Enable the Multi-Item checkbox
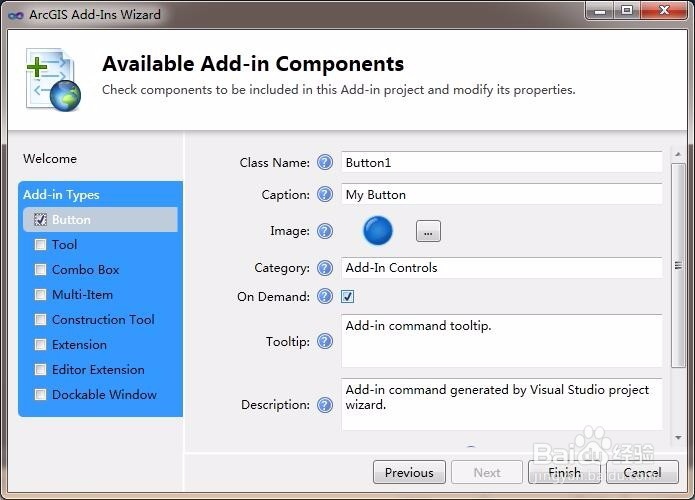This screenshot has height=500, width=695. (40, 294)
